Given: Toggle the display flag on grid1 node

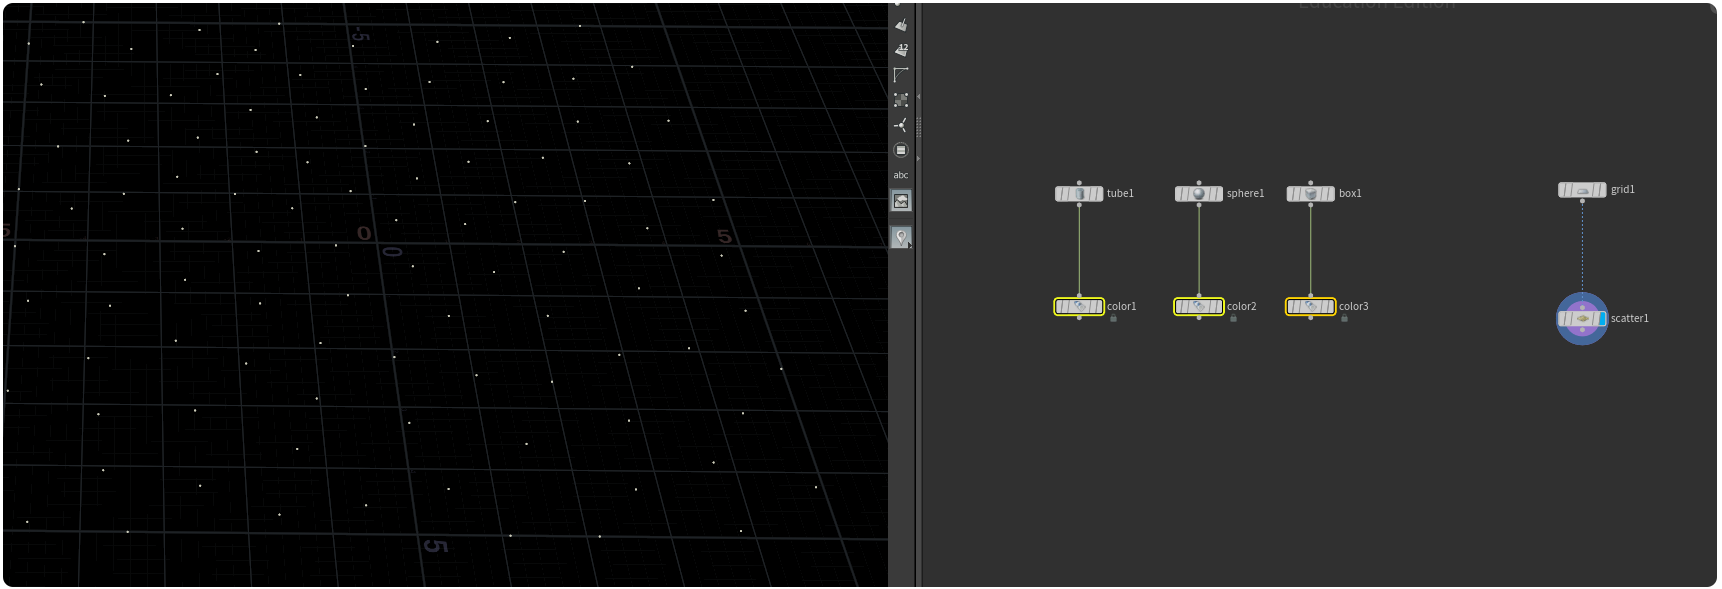Looking at the screenshot, I should pyautogui.click(x=1602, y=190).
